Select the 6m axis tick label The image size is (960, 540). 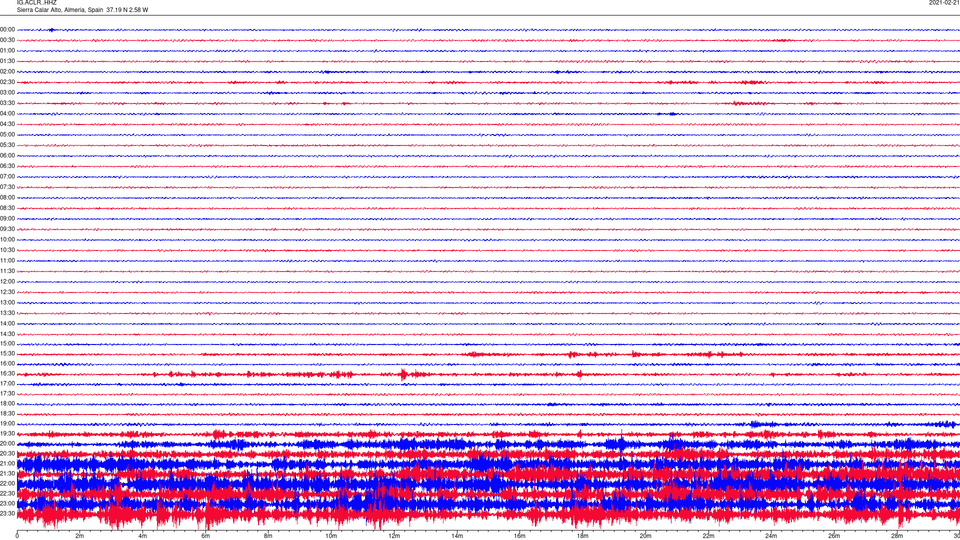coord(206,536)
